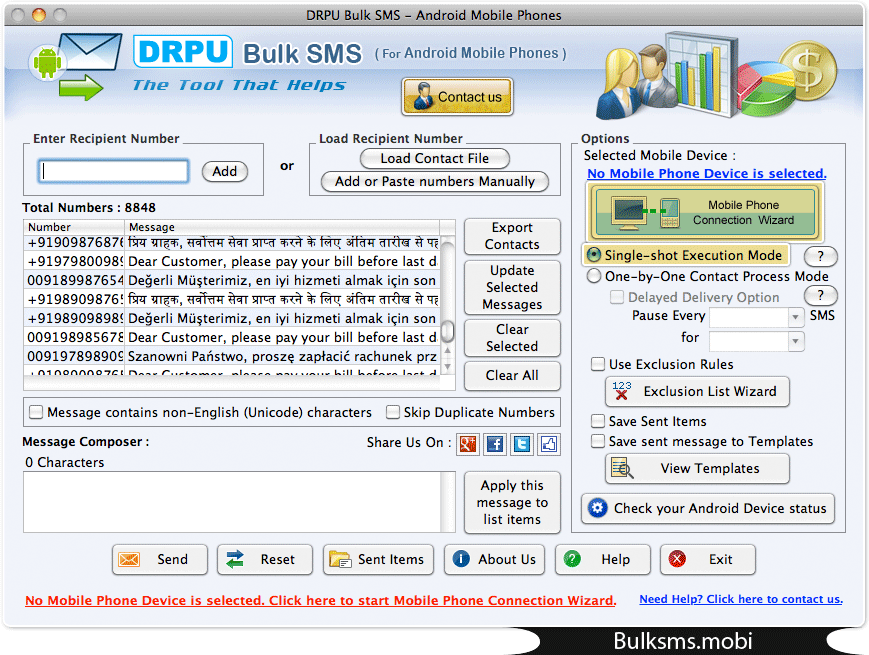Image resolution: width=869 pixels, height=655 pixels.
Task: Select row with number +9198909898
Action: click(232, 319)
